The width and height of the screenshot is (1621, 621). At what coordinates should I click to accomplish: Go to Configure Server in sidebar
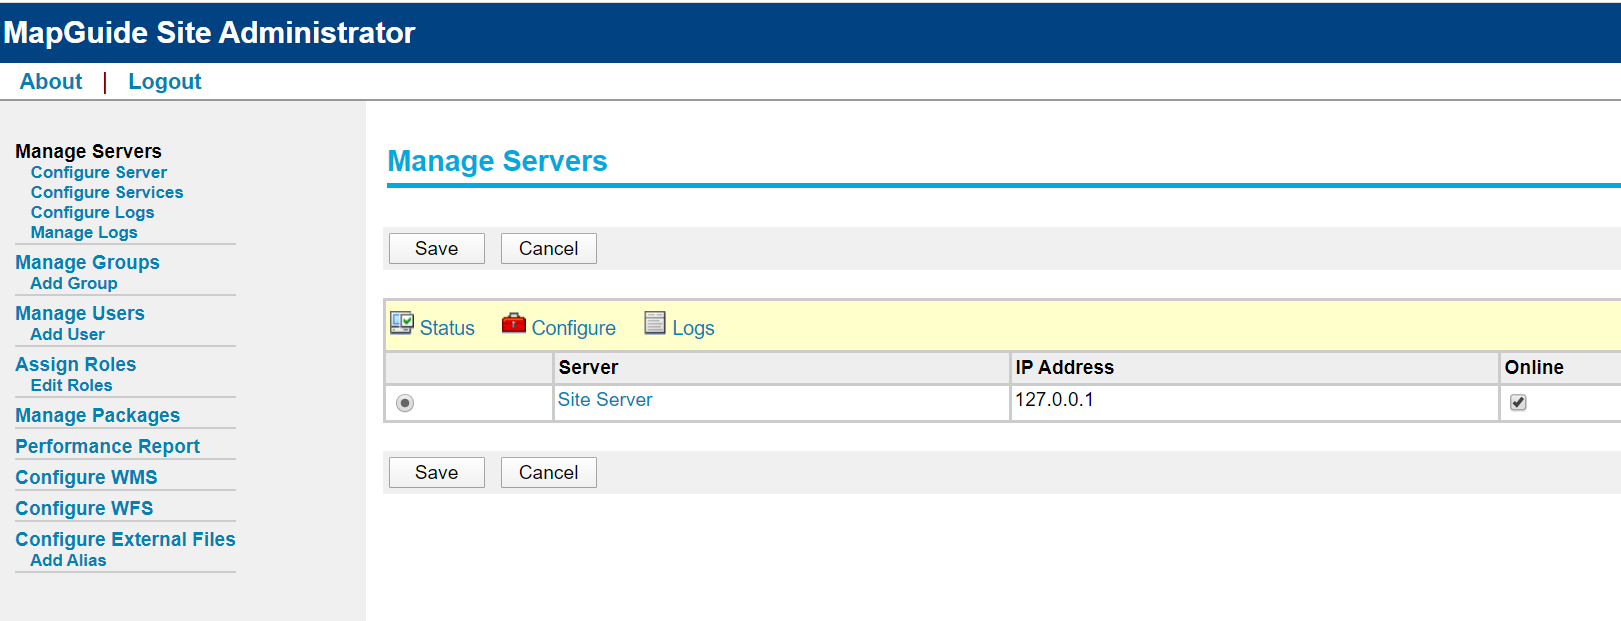coord(99,172)
